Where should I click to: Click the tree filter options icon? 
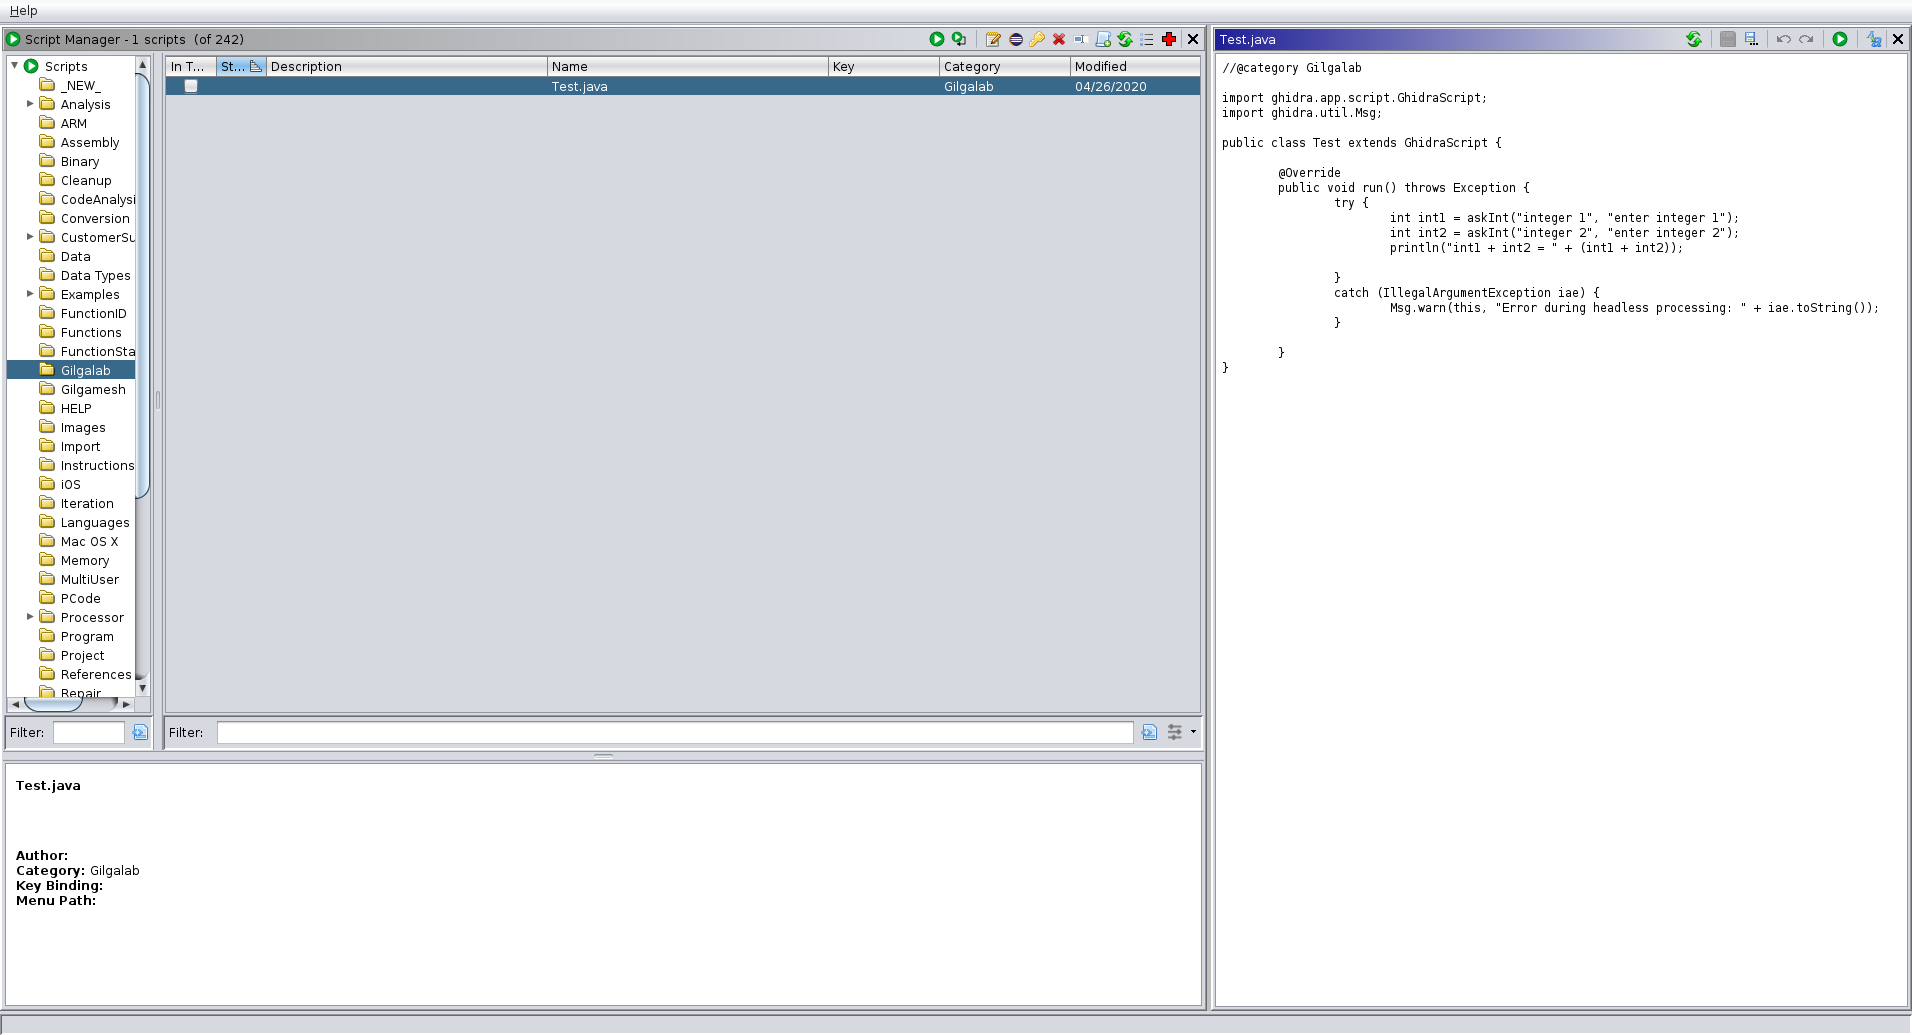(x=140, y=732)
